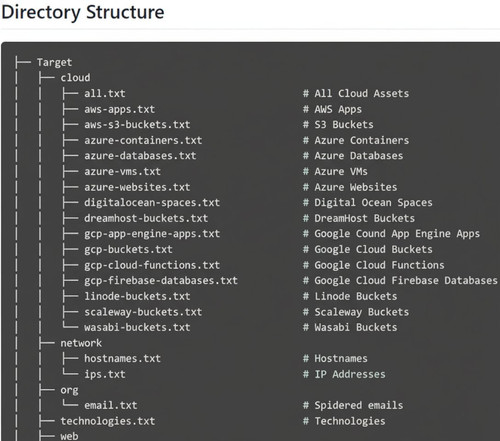Click the '# Google Cloud Buckets' comment

coord(367,249)
